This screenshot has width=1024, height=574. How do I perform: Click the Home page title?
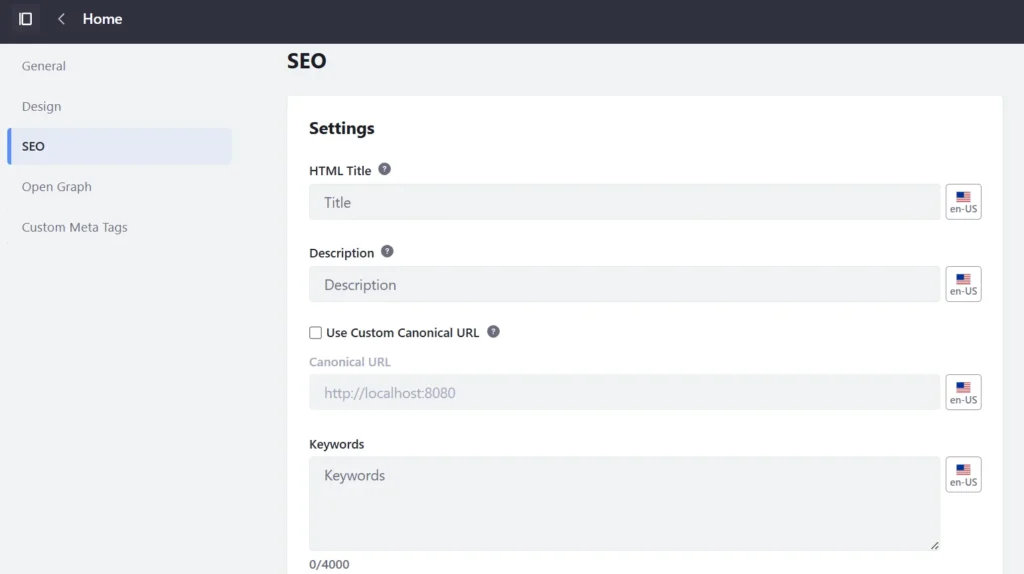(102, 19)
